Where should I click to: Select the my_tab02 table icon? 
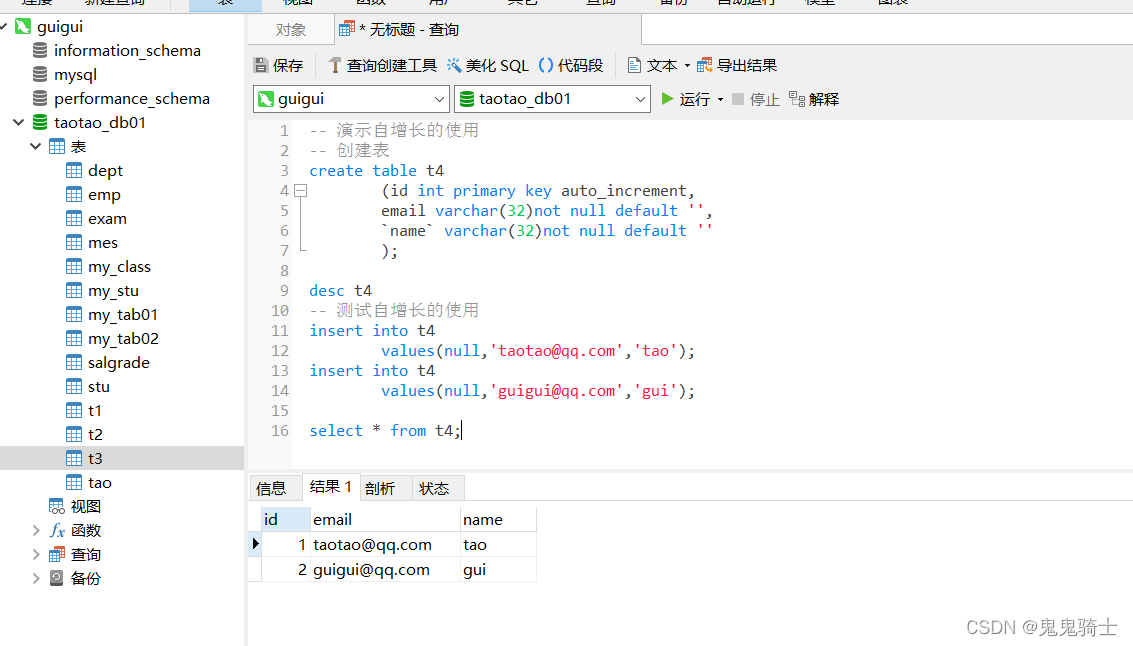coord(74,338)
